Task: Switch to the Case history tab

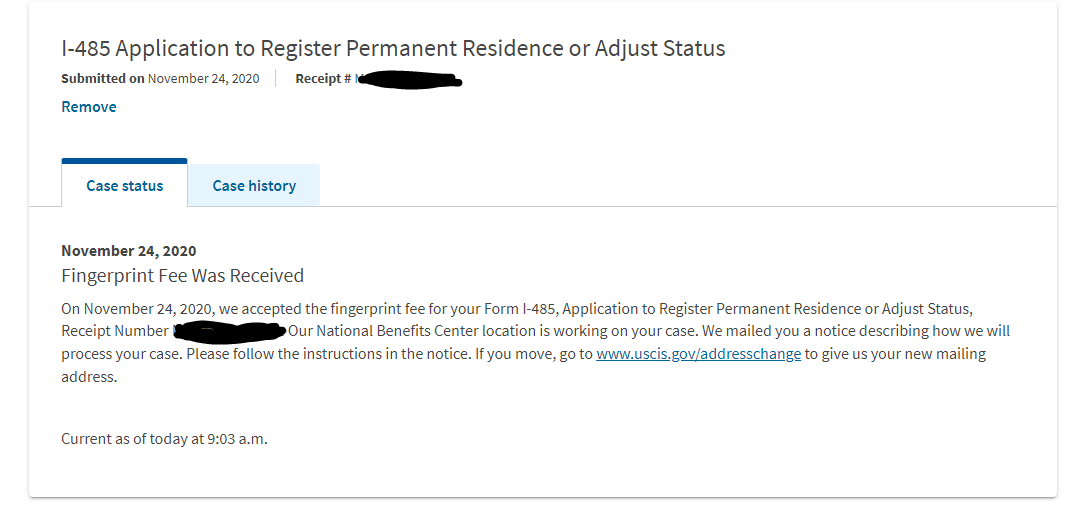Action: [254, 185]
